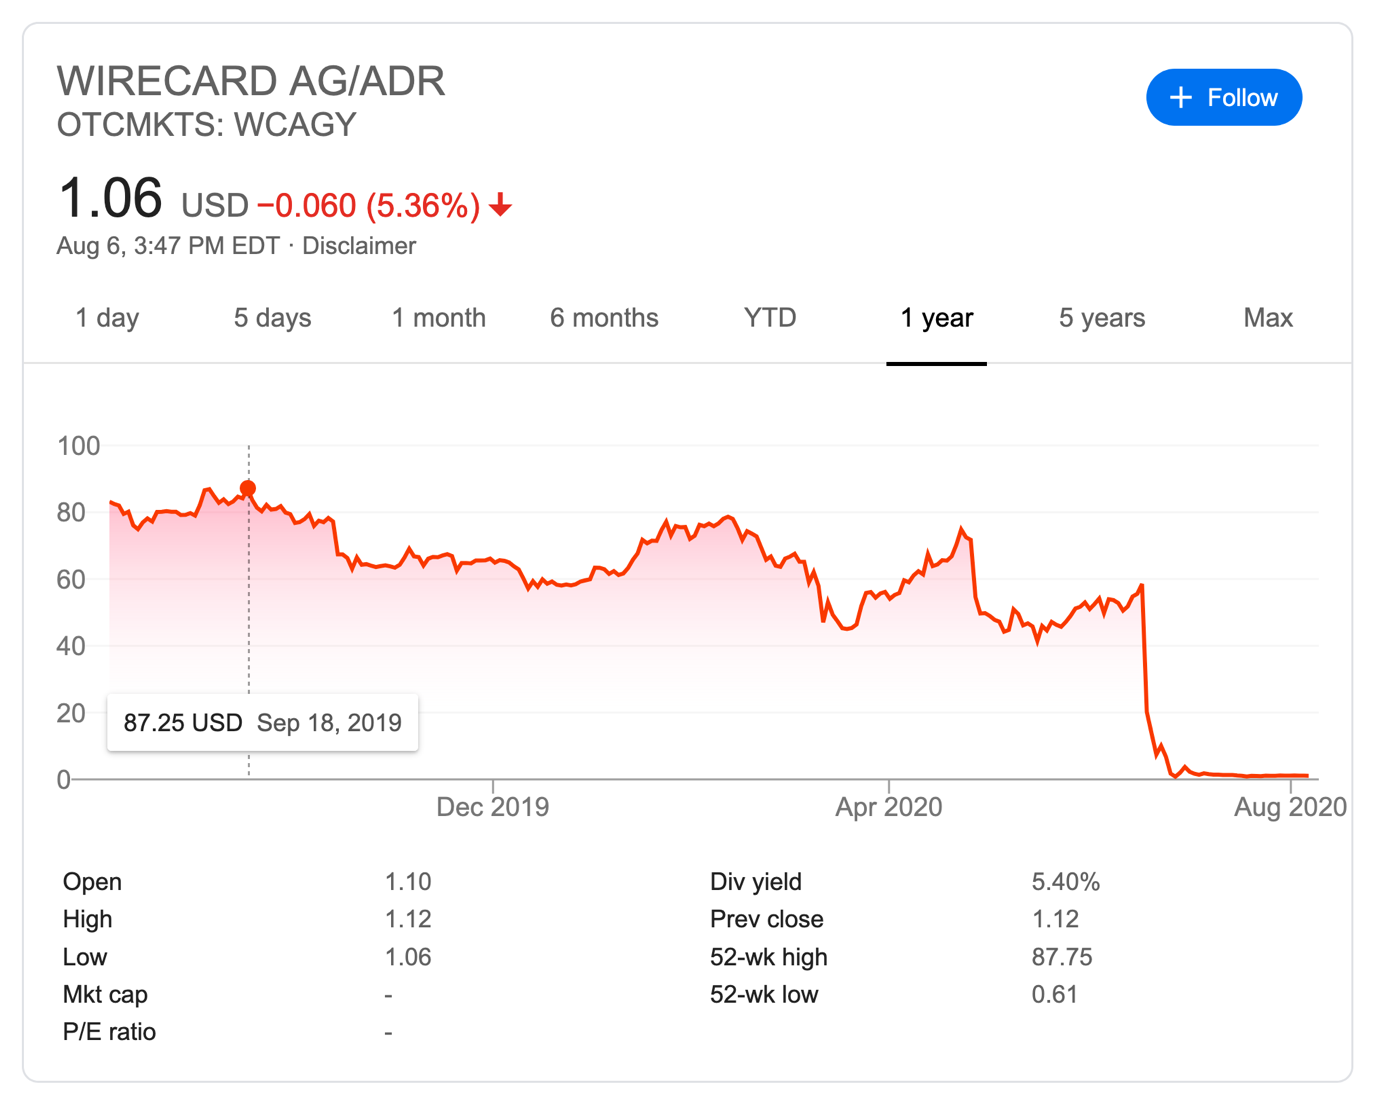Select the Max time range tab
Image resolution: width=1378 pixels, height=1104 pixels.
[x=1268, y=318]
